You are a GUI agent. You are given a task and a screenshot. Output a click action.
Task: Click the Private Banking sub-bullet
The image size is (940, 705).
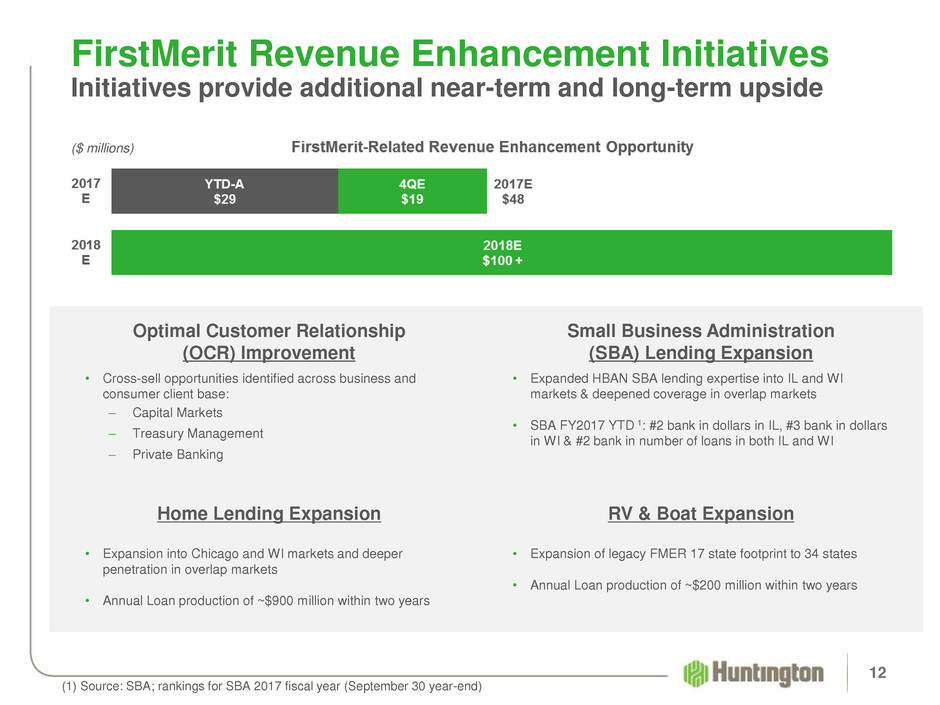coord(178,454)
